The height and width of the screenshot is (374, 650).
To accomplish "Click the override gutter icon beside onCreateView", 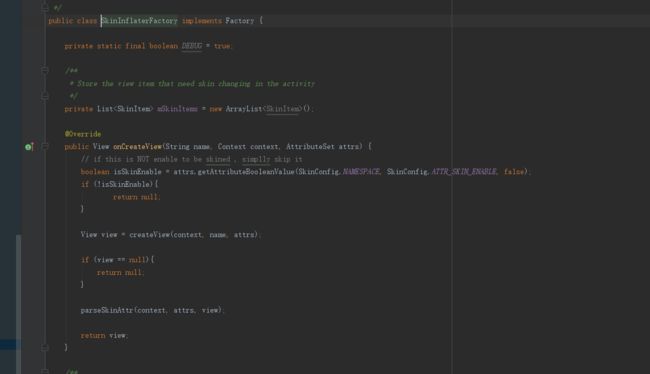I will (x=29, y=147).
